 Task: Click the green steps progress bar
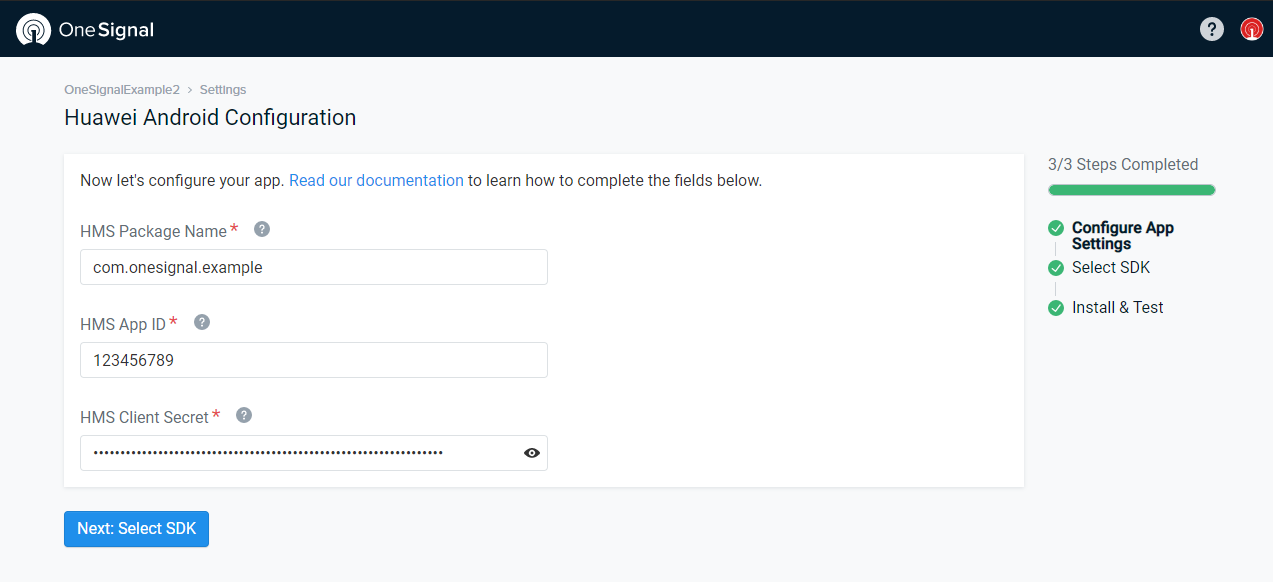(1132, 190)
